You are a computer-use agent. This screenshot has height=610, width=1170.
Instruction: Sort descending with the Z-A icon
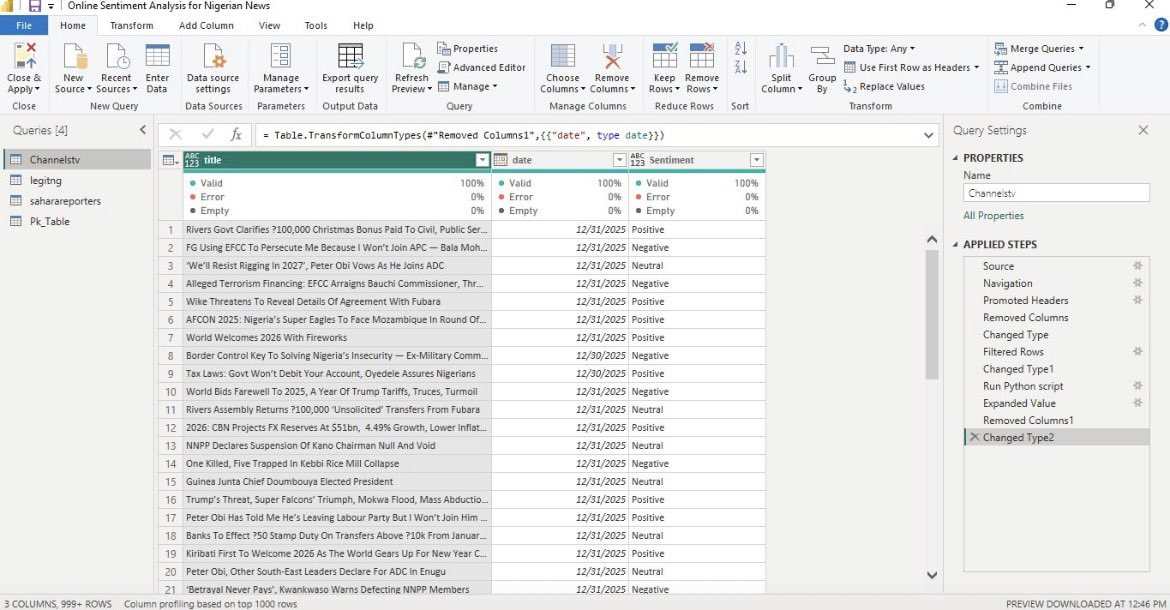(x=740, y=67)
